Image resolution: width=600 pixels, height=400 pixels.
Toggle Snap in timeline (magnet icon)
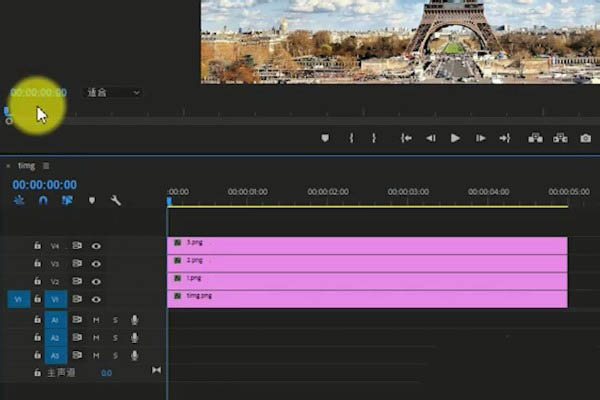click(x=43, y=200)
